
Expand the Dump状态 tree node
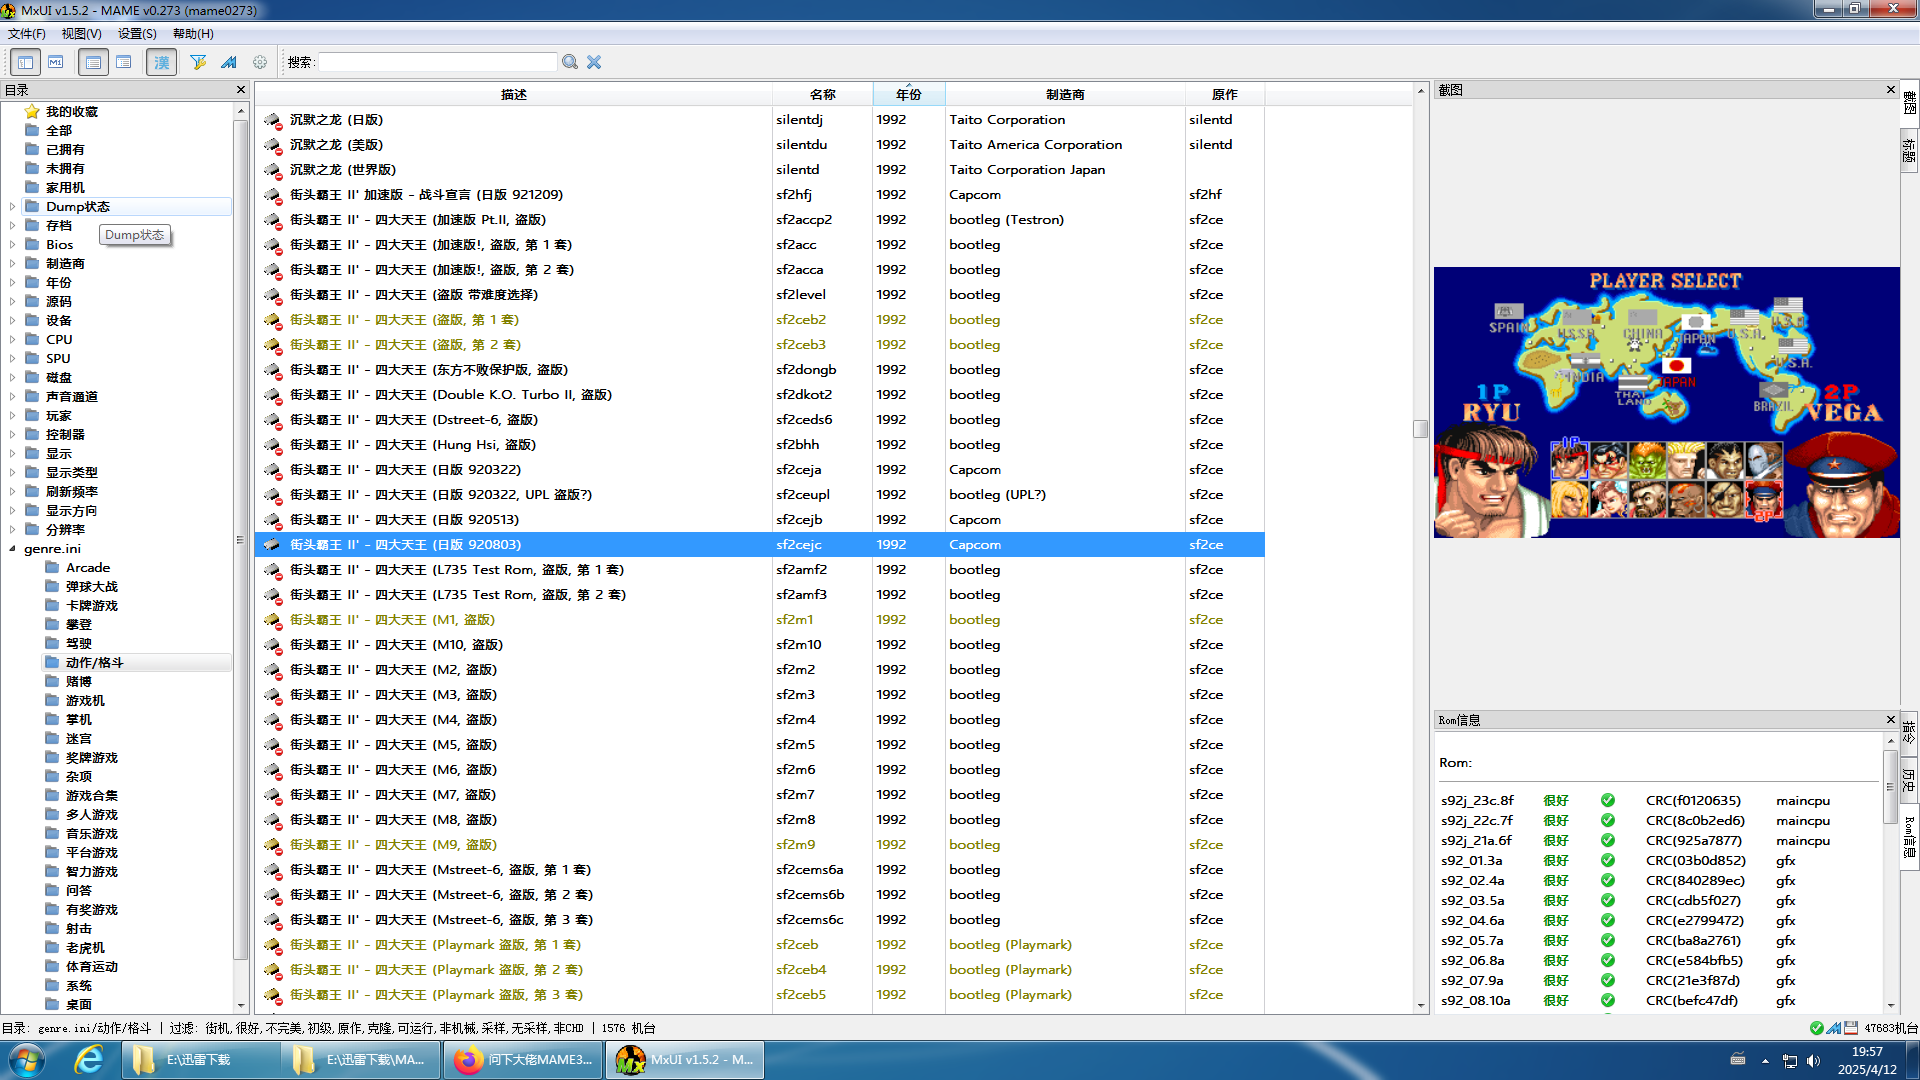point(12,207)
